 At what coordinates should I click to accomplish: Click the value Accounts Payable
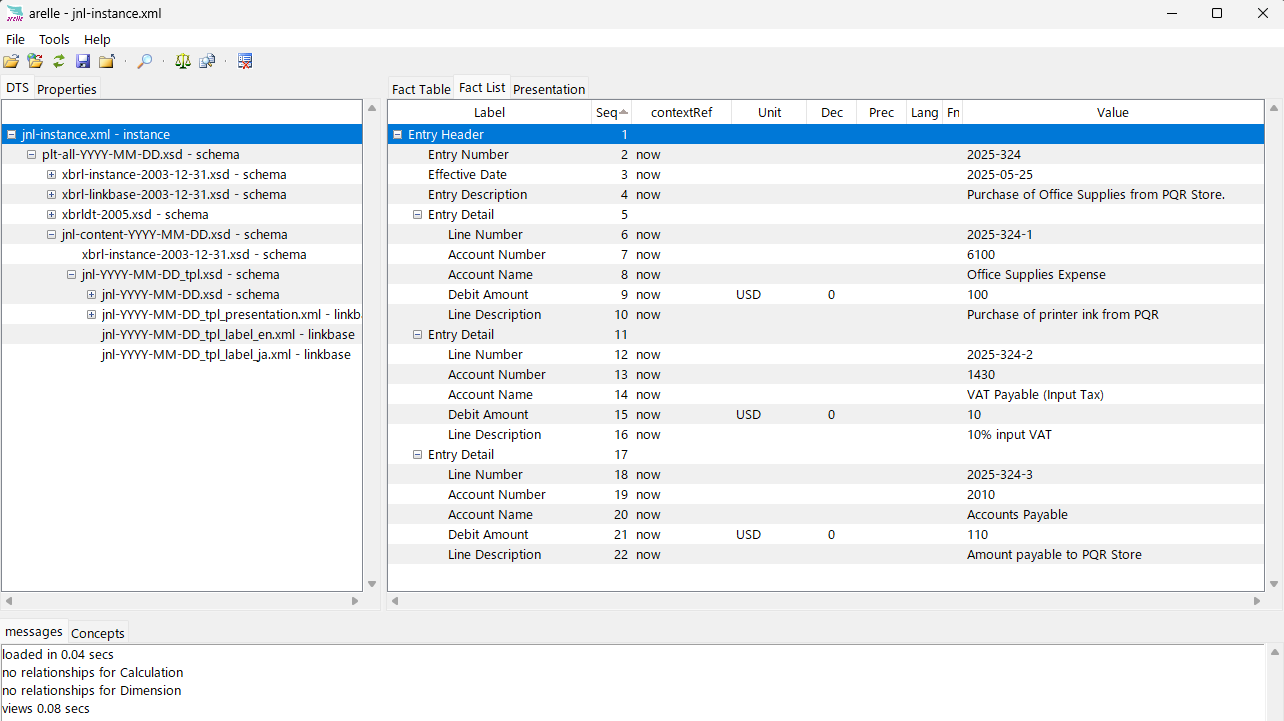(1017, 514)
